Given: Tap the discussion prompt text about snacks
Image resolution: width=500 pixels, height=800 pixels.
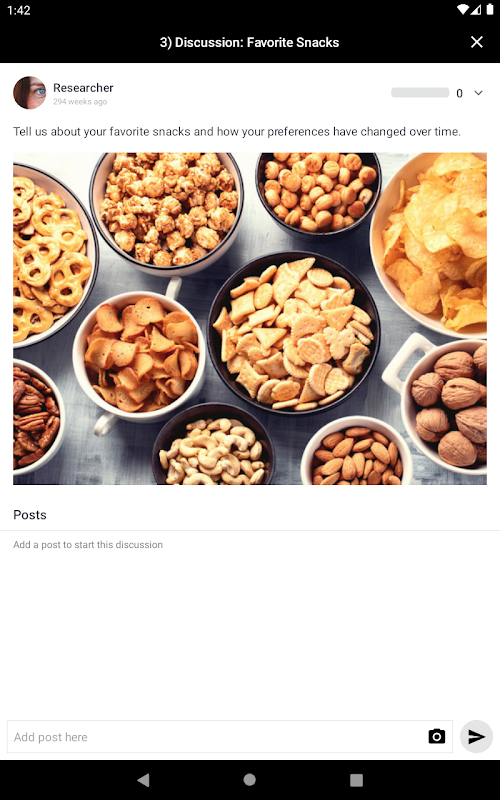Looking at the screenshot, I should (x=237, y=132).
